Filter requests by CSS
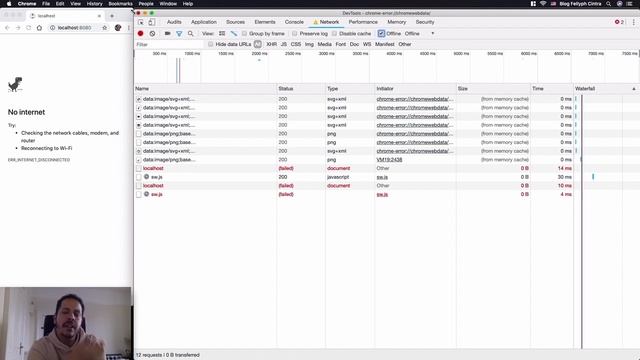 pyautogui.click(x=296, y=44)
